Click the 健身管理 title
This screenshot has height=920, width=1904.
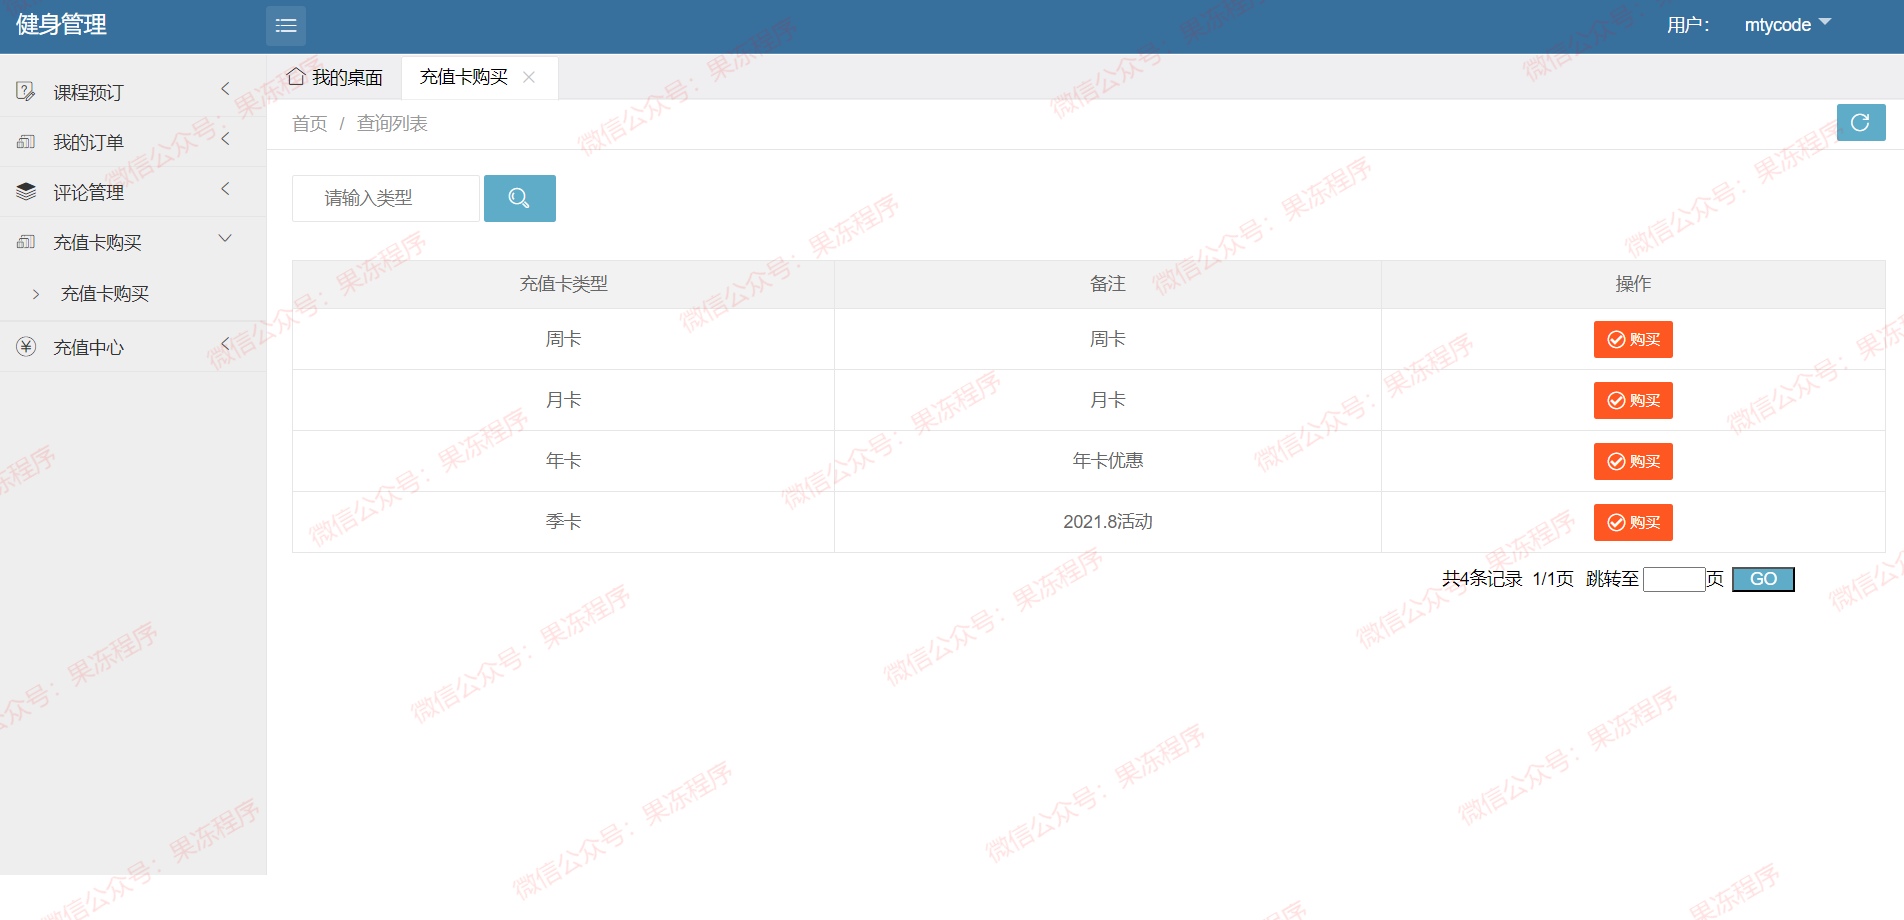tap(61, 25)
